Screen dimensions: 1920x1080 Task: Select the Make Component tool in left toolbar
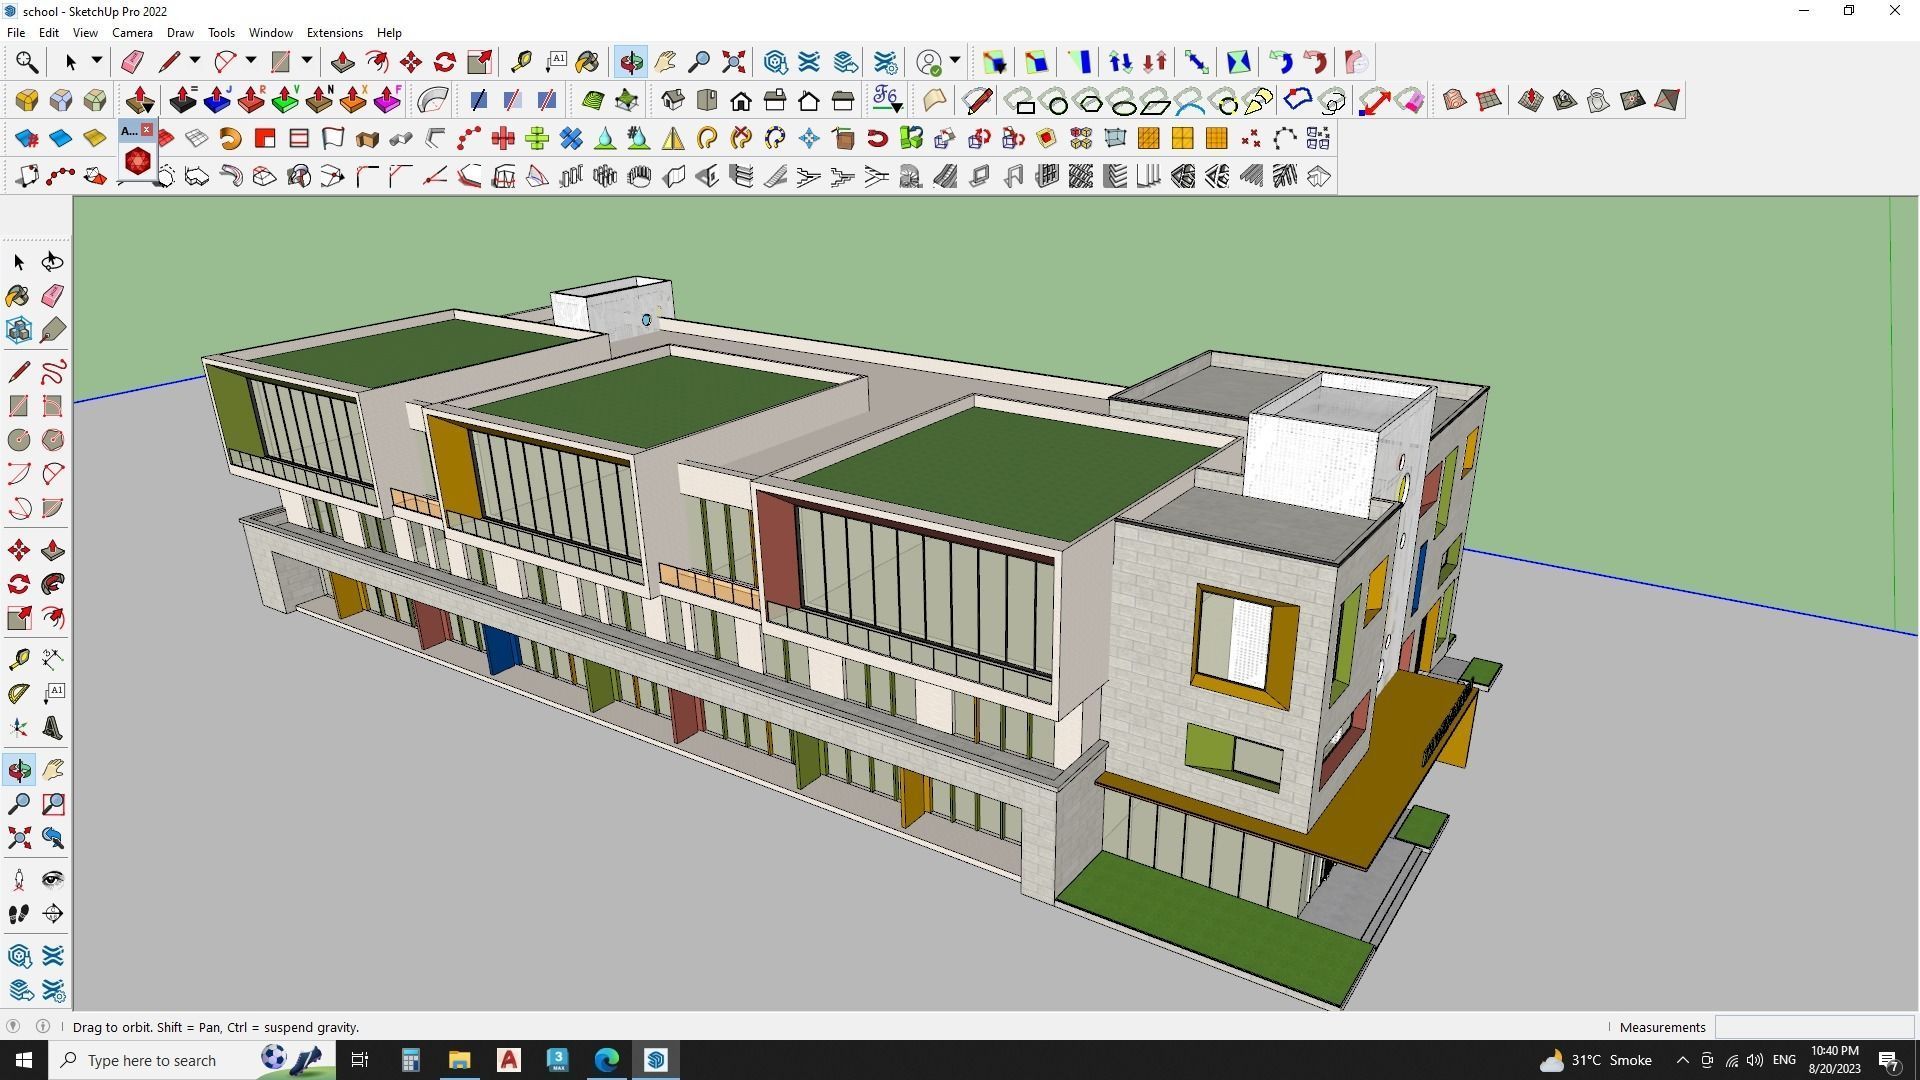pyautogui.click(x=19, y=330)
